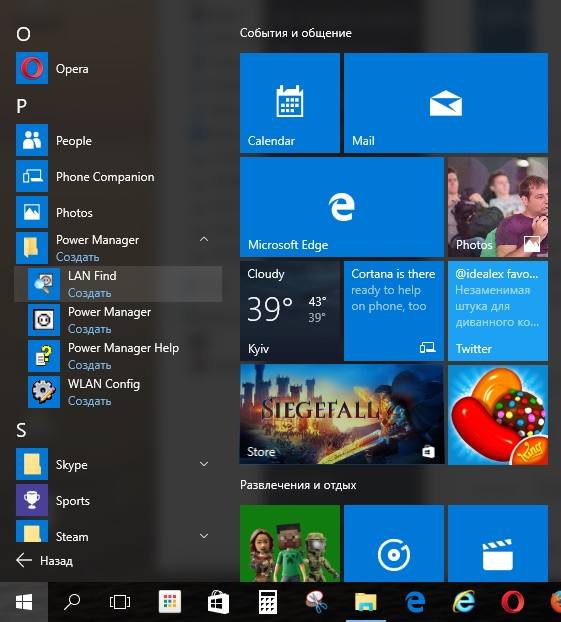The height and width of the screenshot is (622, 561).
Task: Open Store from the taskbar
Action: [218, 602]
